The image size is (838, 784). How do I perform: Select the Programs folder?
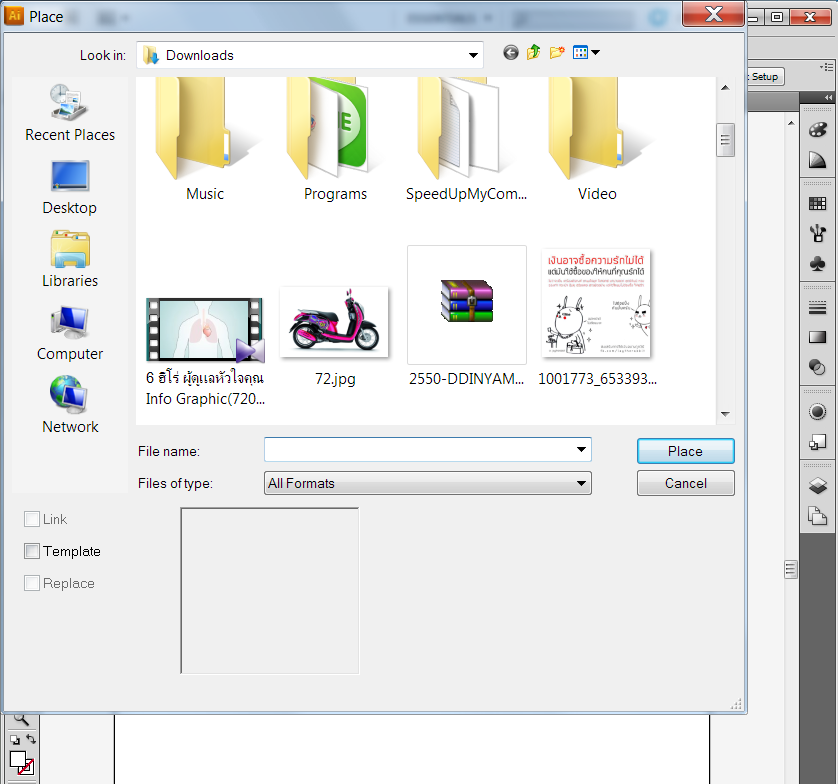[335, 140]
